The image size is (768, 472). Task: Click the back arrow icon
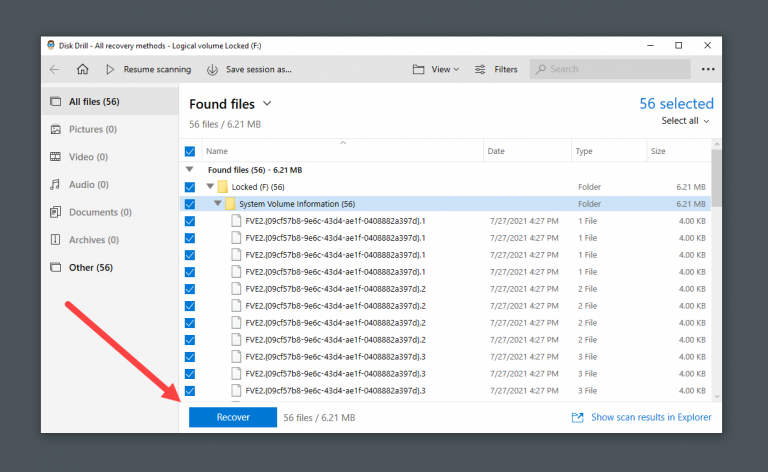pyautogui.click(x=55, y=69)
